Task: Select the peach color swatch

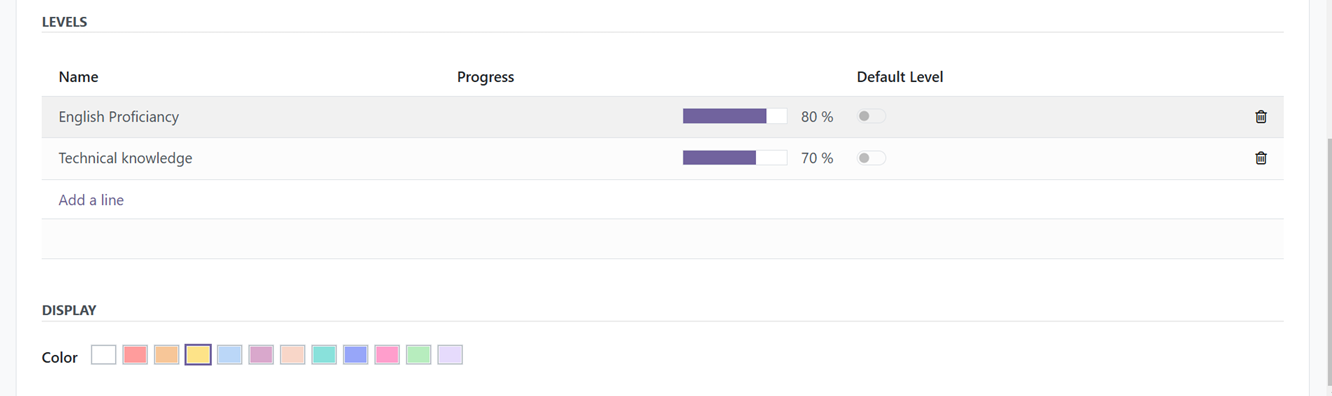Action: click(293, 355)
